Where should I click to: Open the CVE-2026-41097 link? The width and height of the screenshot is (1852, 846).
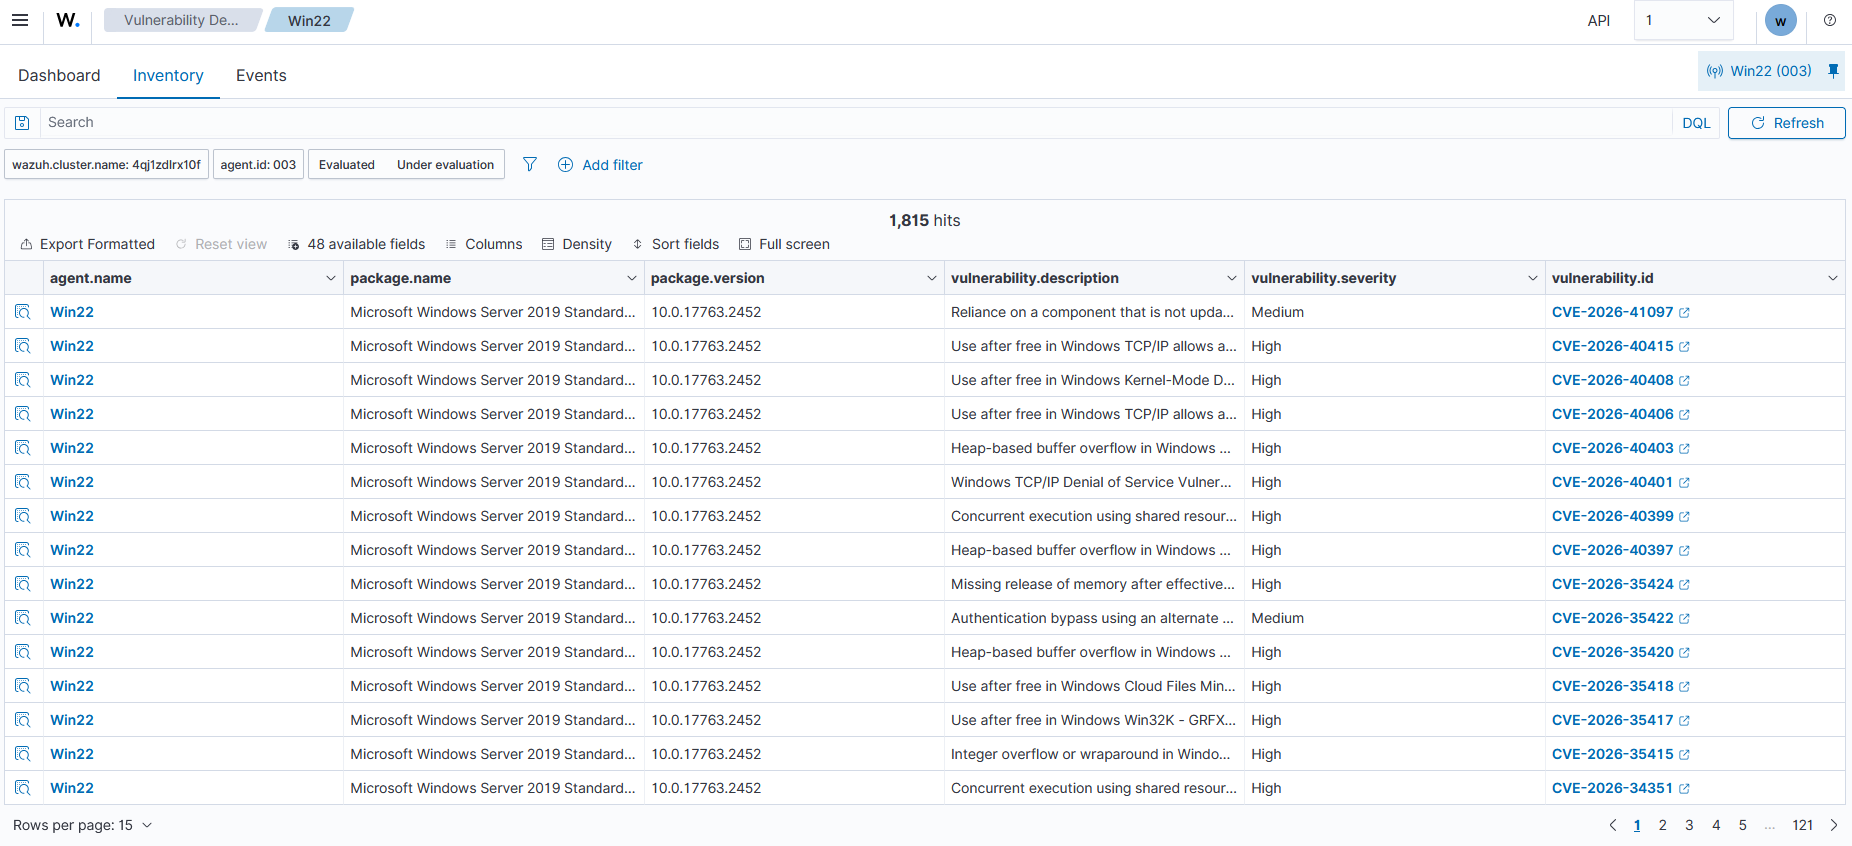click(1612, 312)
